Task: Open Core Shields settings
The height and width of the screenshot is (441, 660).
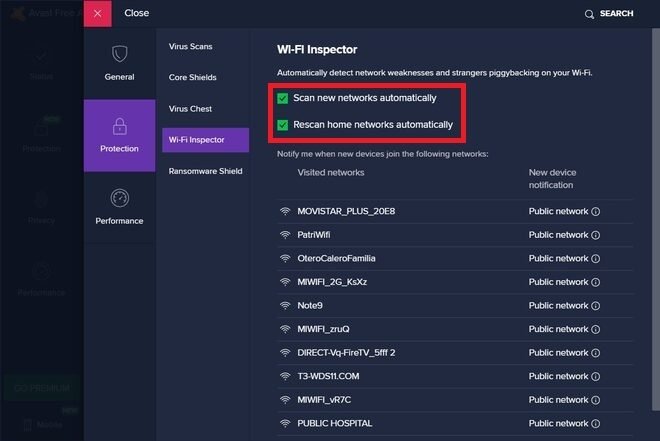Action: (192, 77)
